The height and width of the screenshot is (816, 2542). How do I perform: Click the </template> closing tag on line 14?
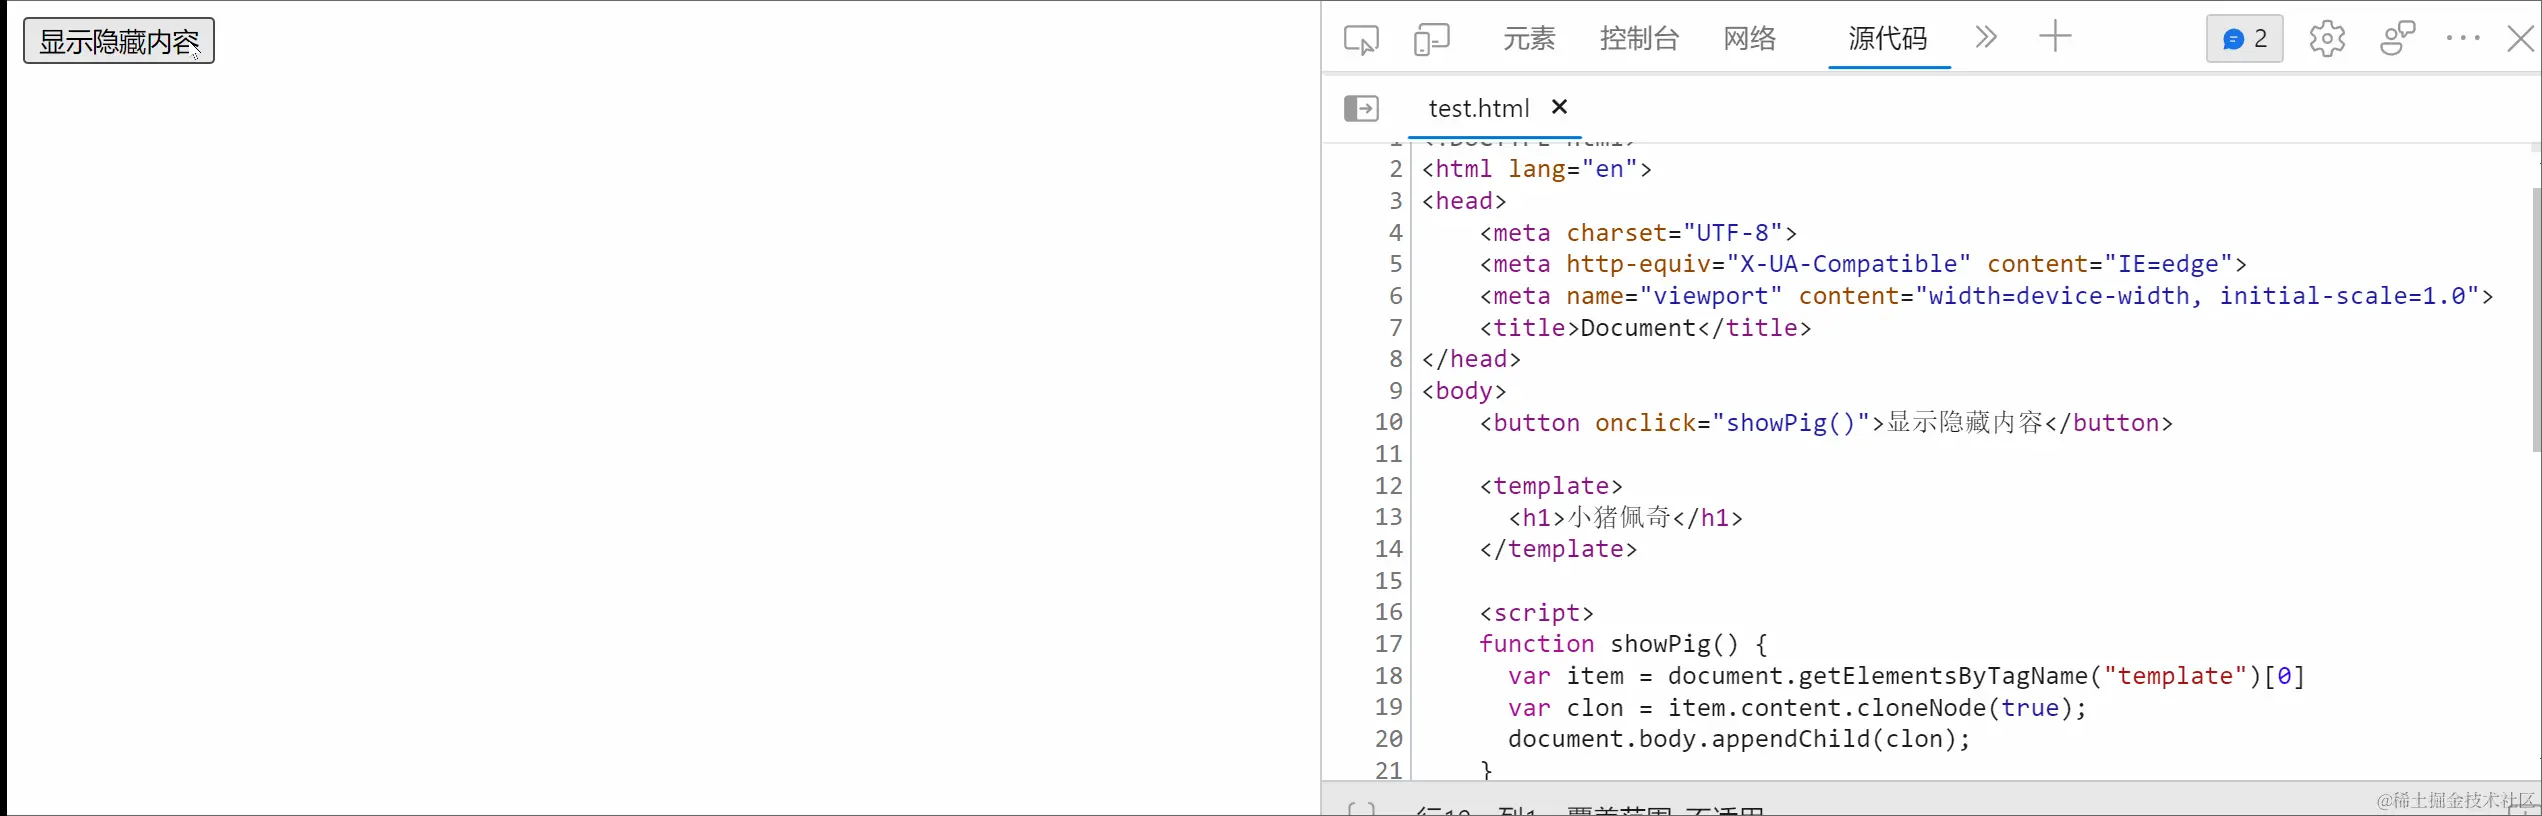(1558, 549)
